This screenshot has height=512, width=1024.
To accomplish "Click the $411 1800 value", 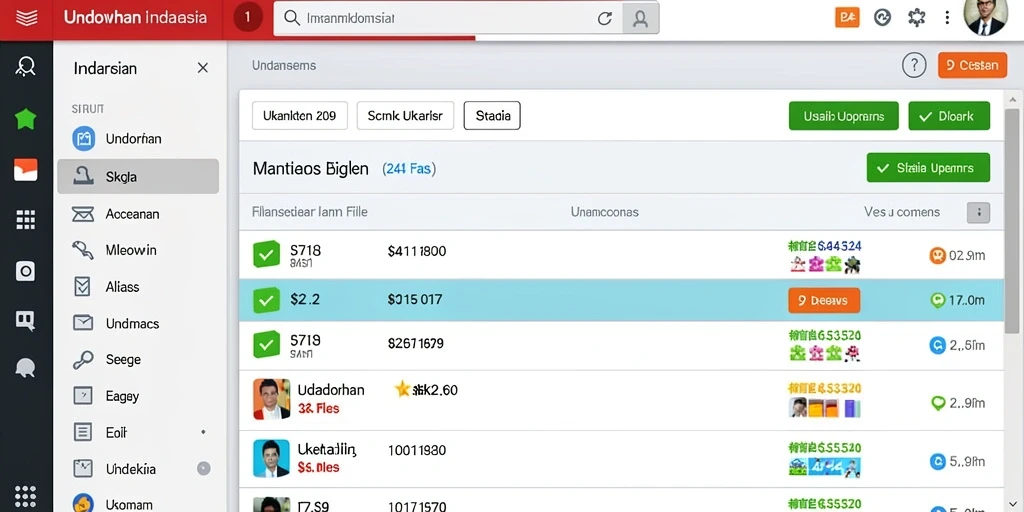I will [417, 251].
